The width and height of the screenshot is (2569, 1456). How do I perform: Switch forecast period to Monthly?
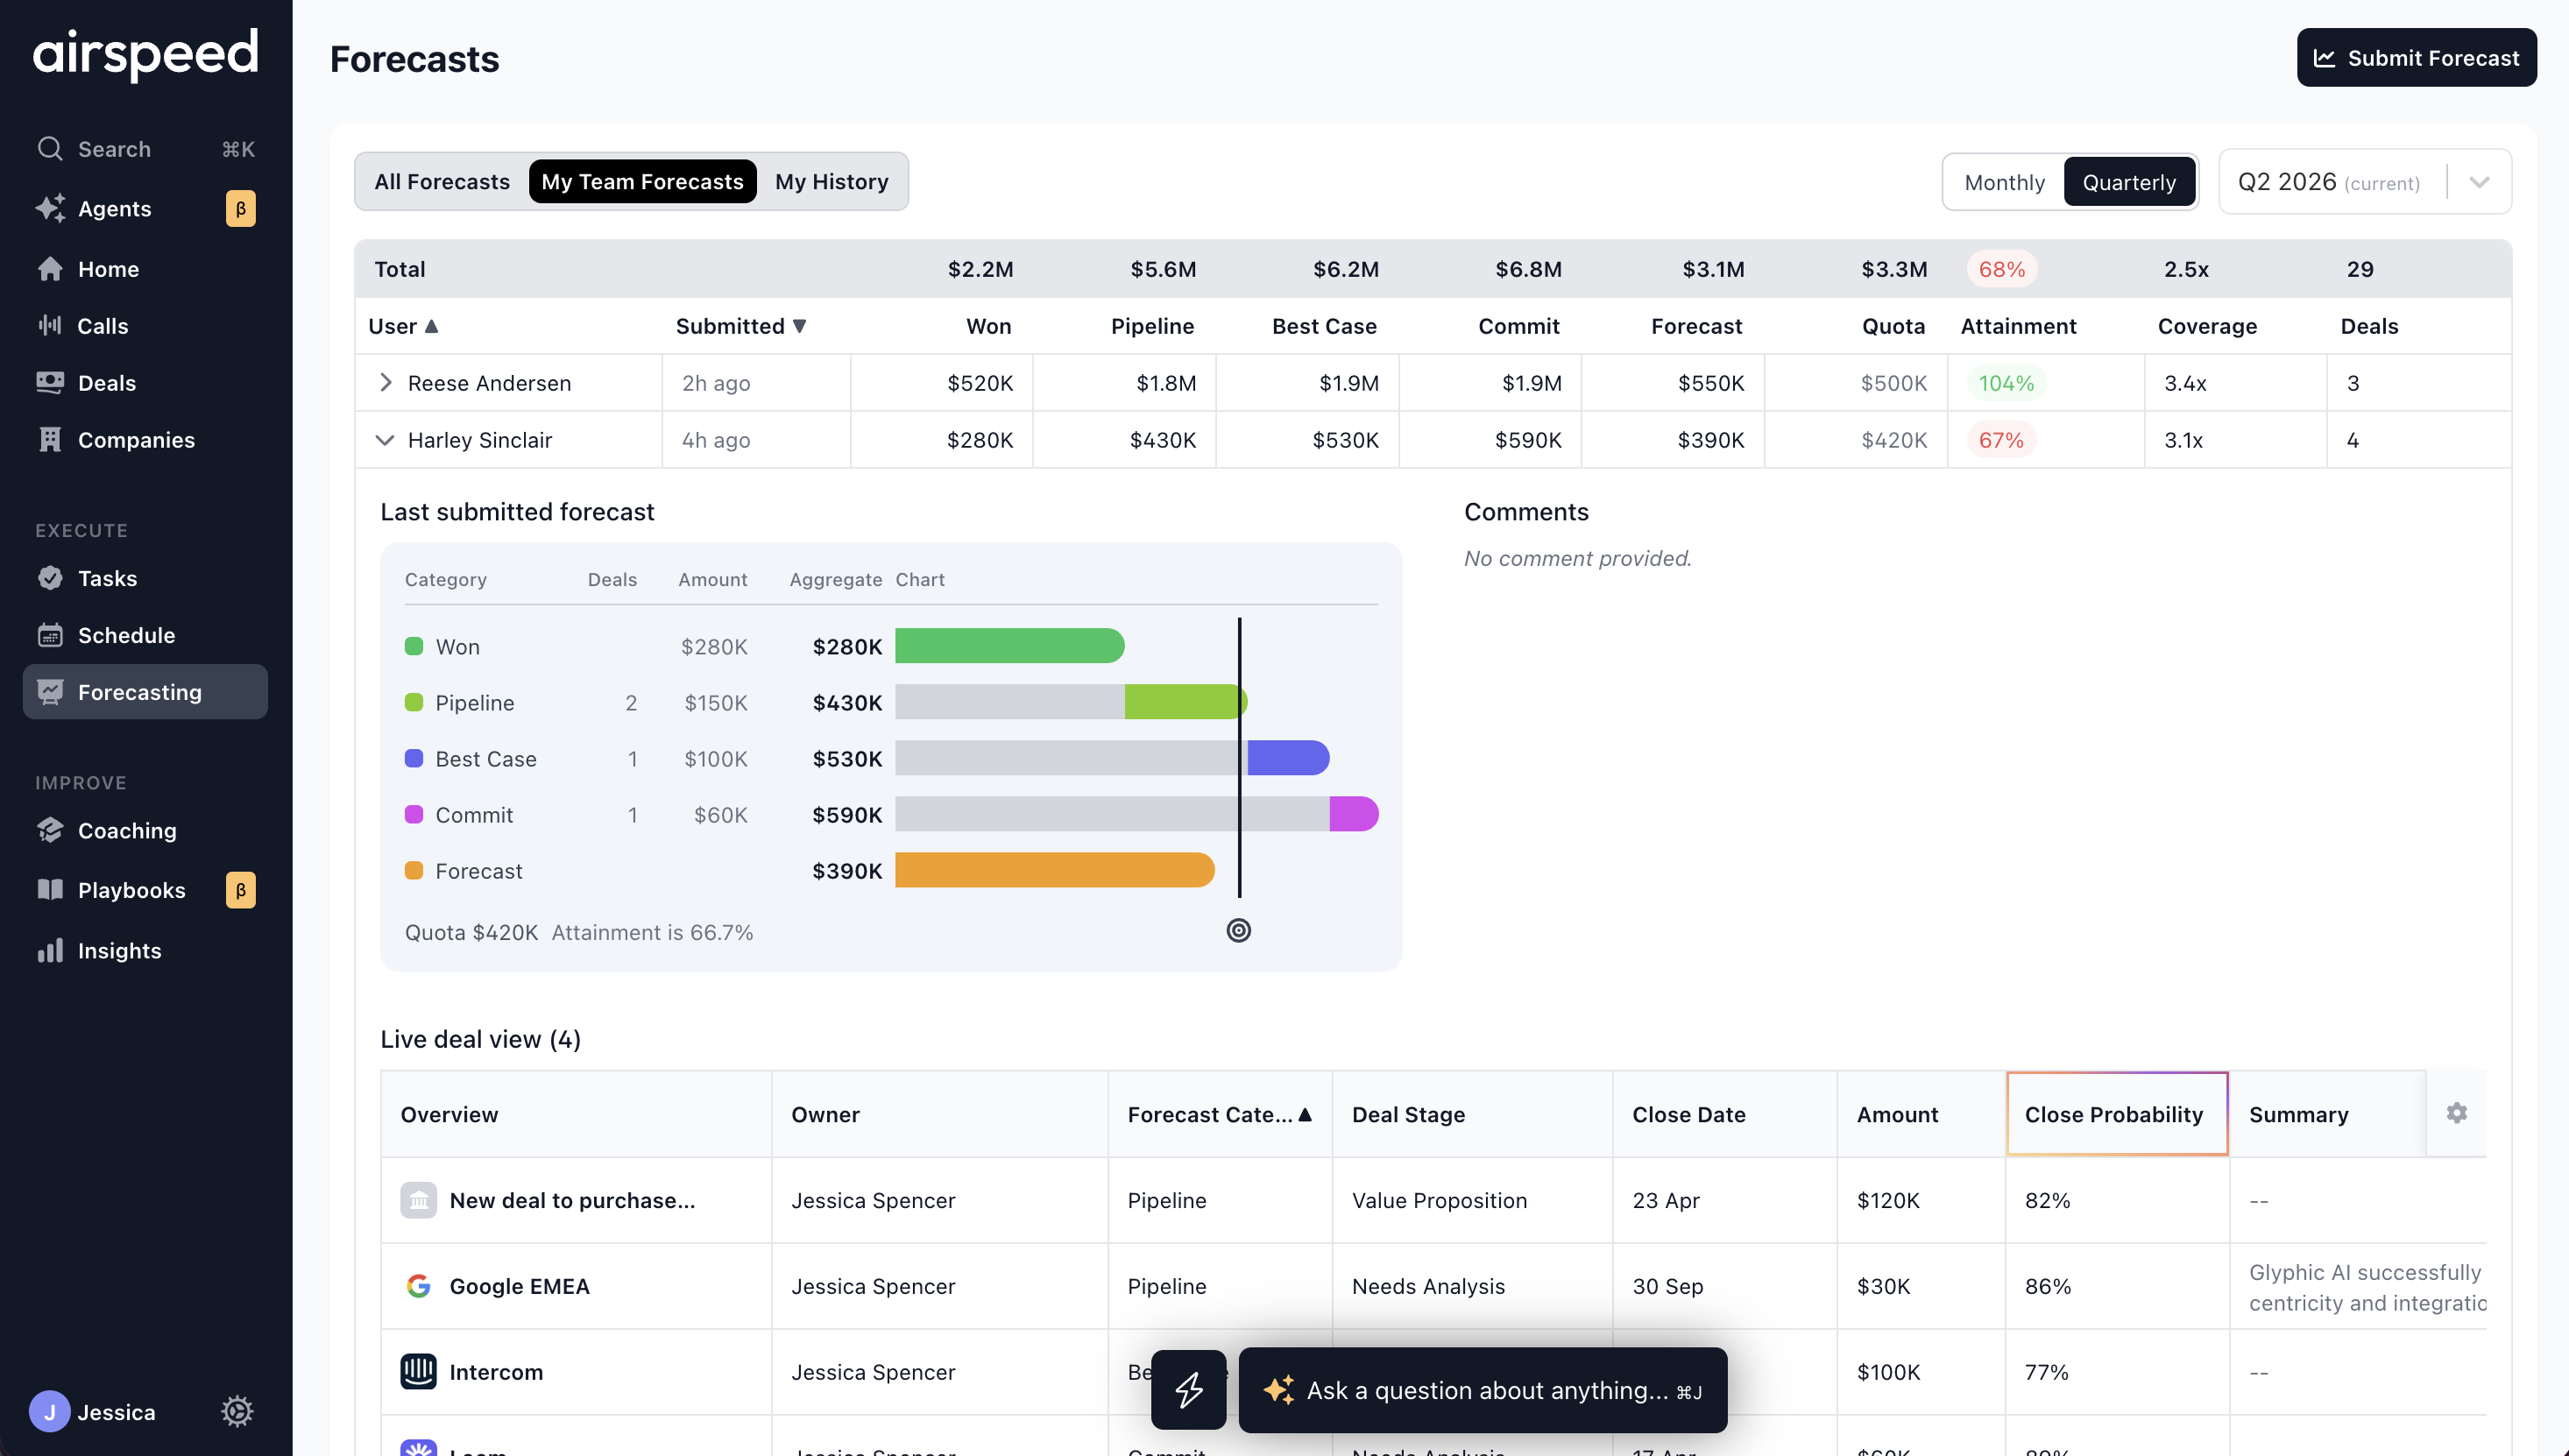[2004, 182]
